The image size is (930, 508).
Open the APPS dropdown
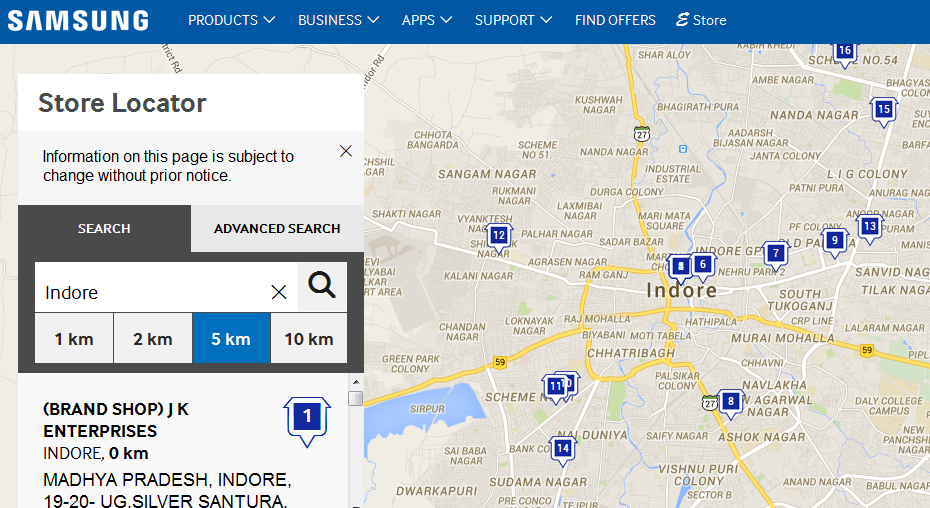(426, 20)
